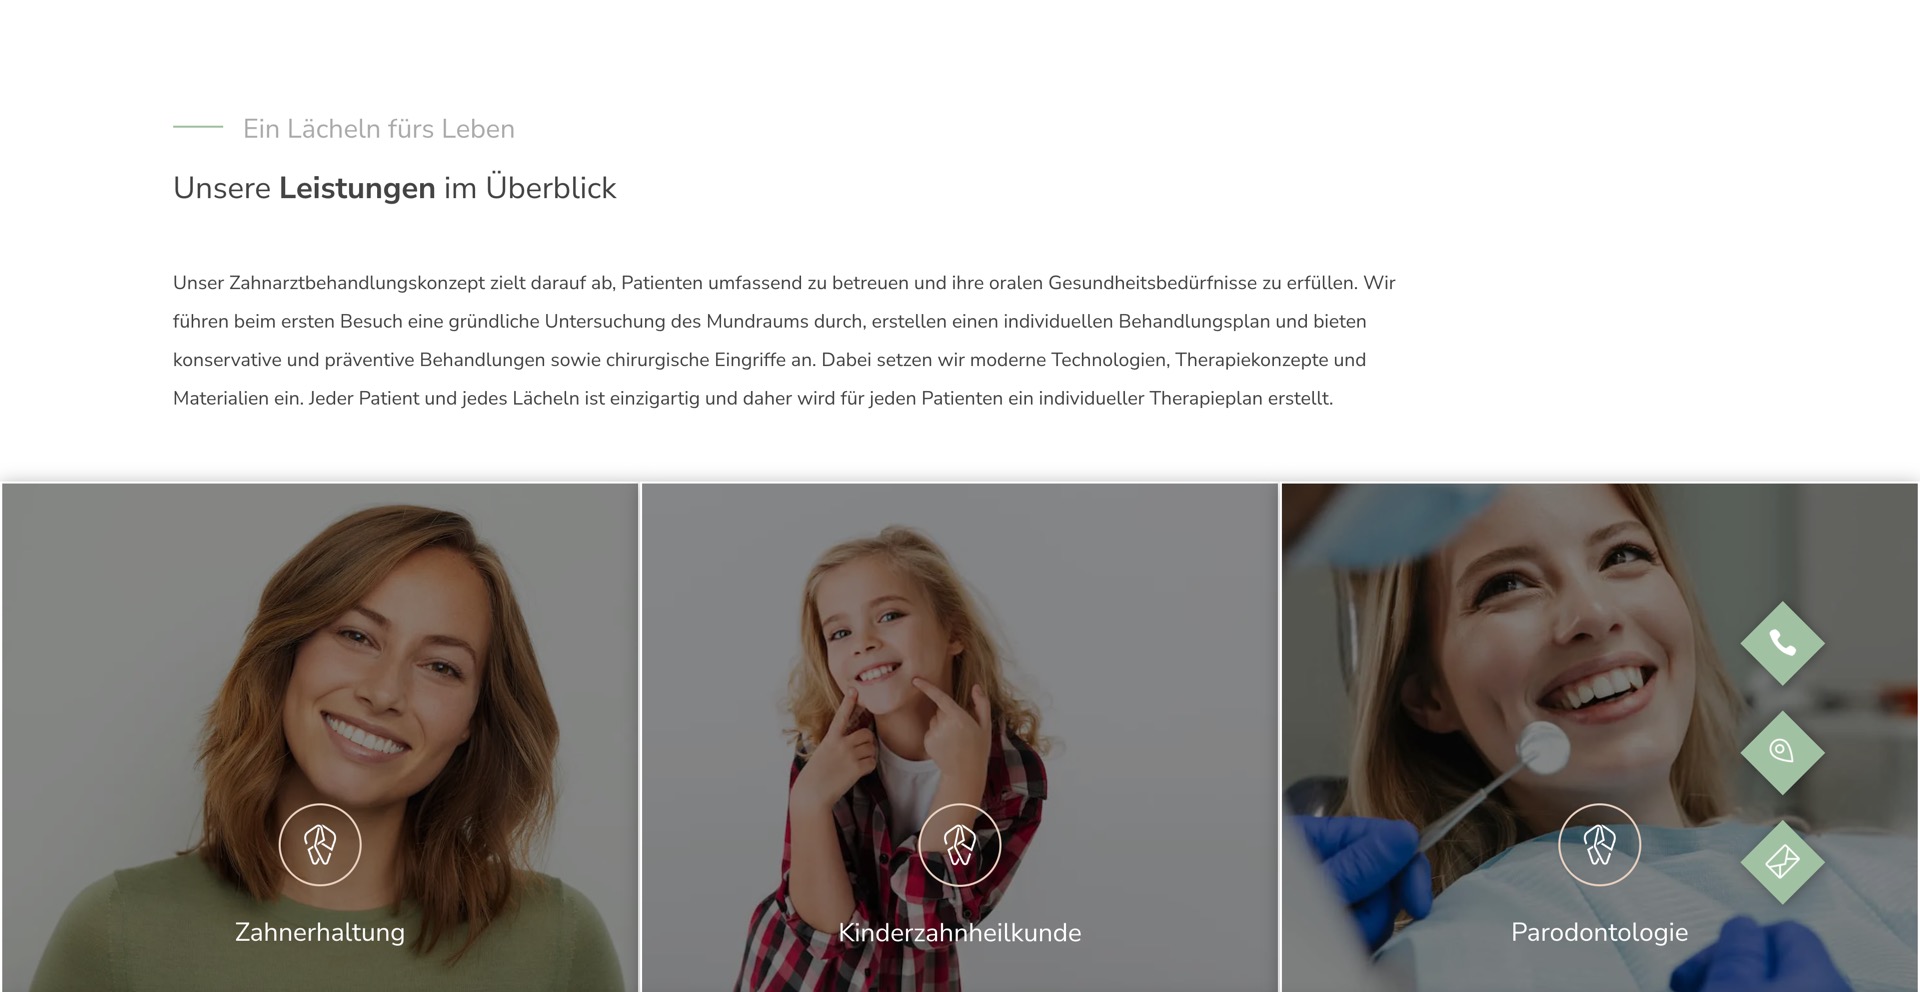Click the tooth icon above Kinderzahnheilkunde
This screenshot has width=1920, height=992.
pyautogui.click(x=960, y=845)
